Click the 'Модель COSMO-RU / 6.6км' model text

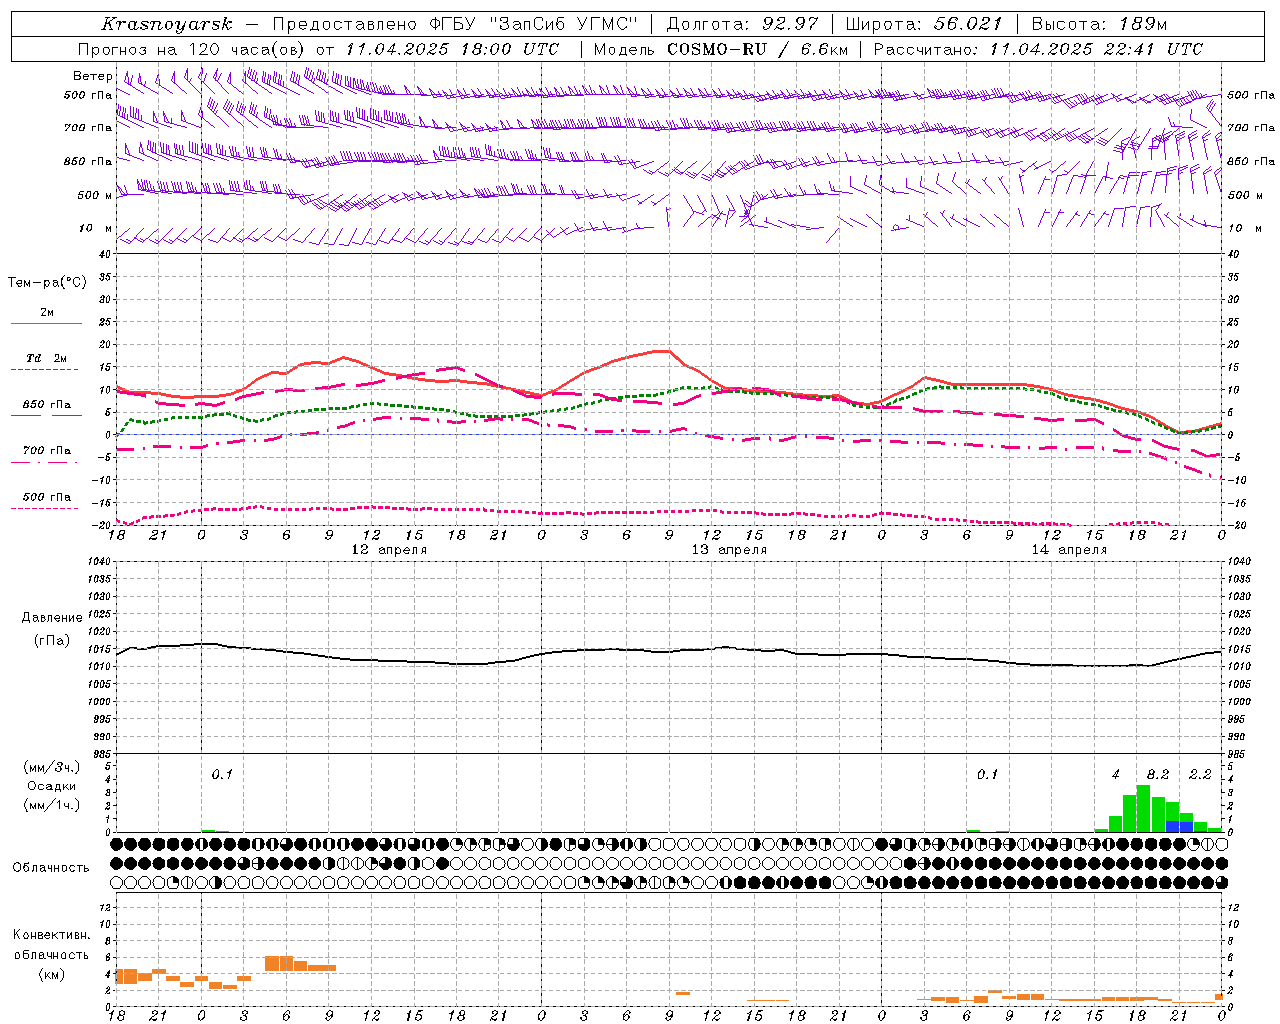(721, 49)
